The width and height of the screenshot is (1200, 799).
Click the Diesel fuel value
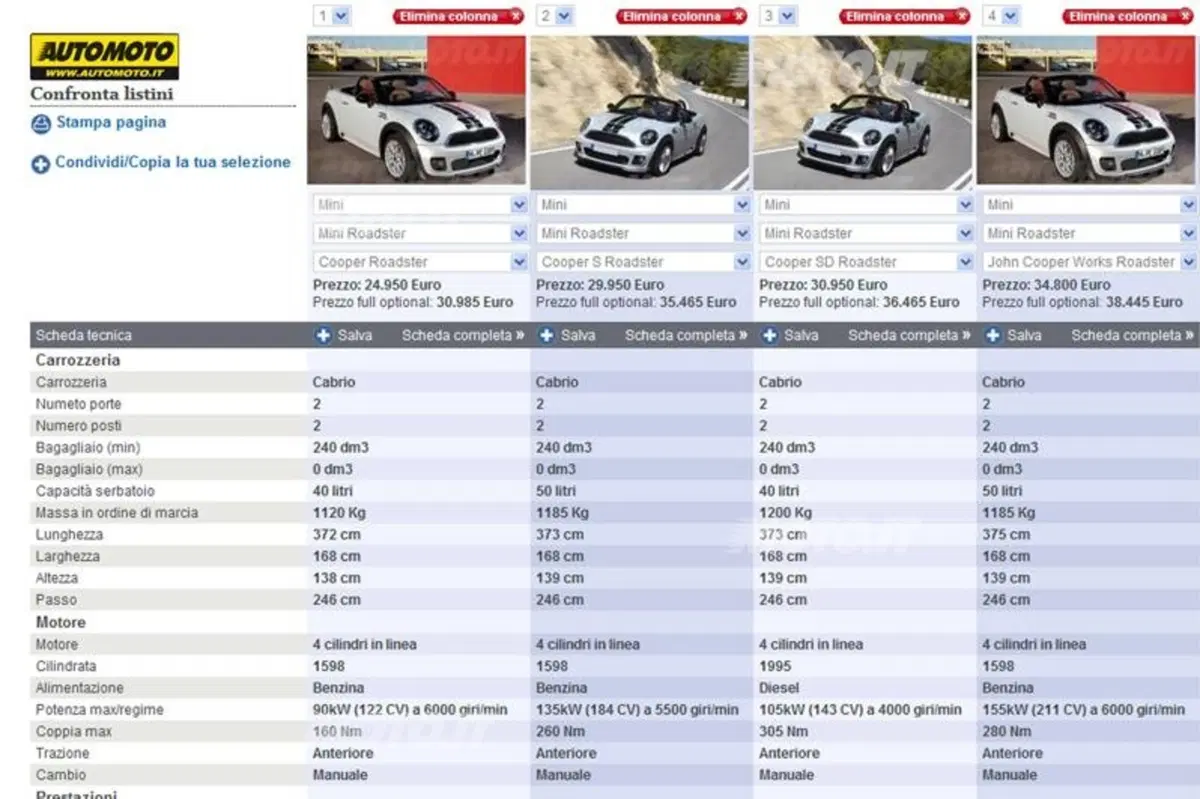pyautogui.click(x=779, y=688)
